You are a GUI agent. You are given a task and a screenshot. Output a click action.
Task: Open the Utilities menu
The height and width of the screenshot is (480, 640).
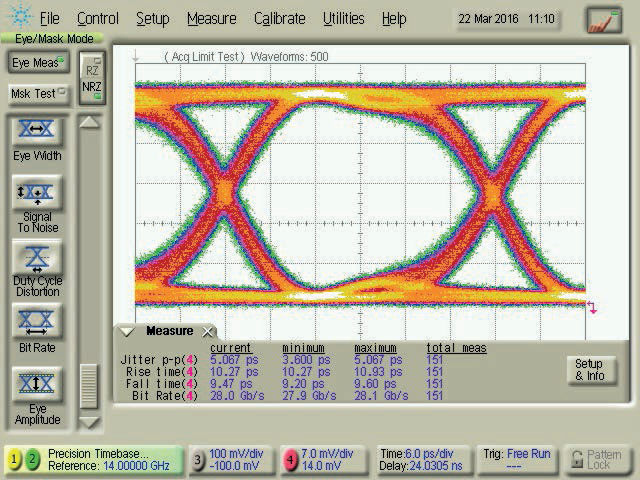click(343, 19)
